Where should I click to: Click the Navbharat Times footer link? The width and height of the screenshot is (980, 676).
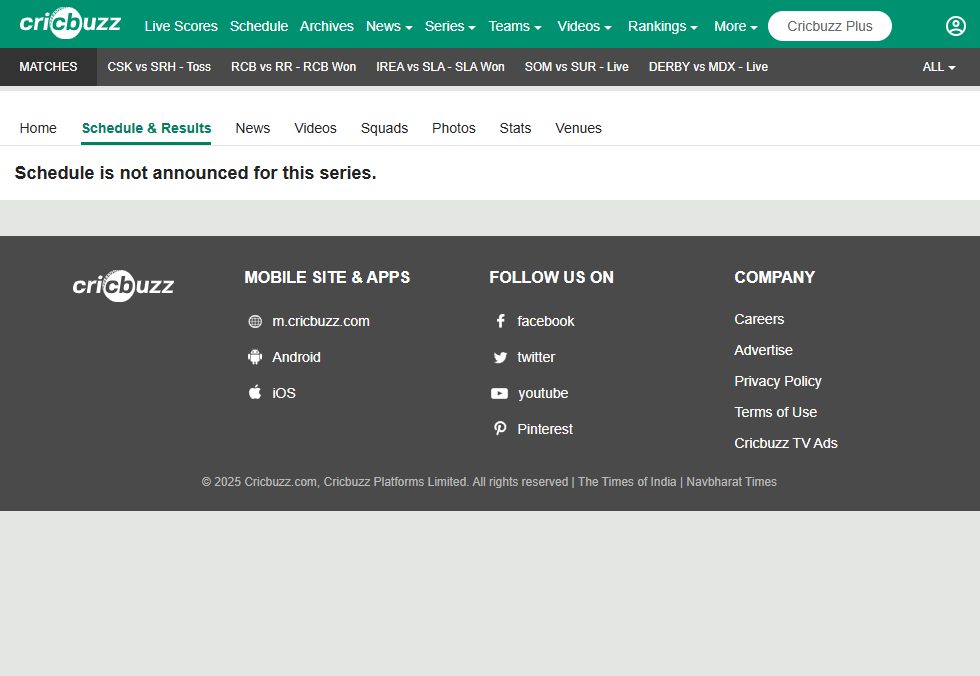(731, 482)
